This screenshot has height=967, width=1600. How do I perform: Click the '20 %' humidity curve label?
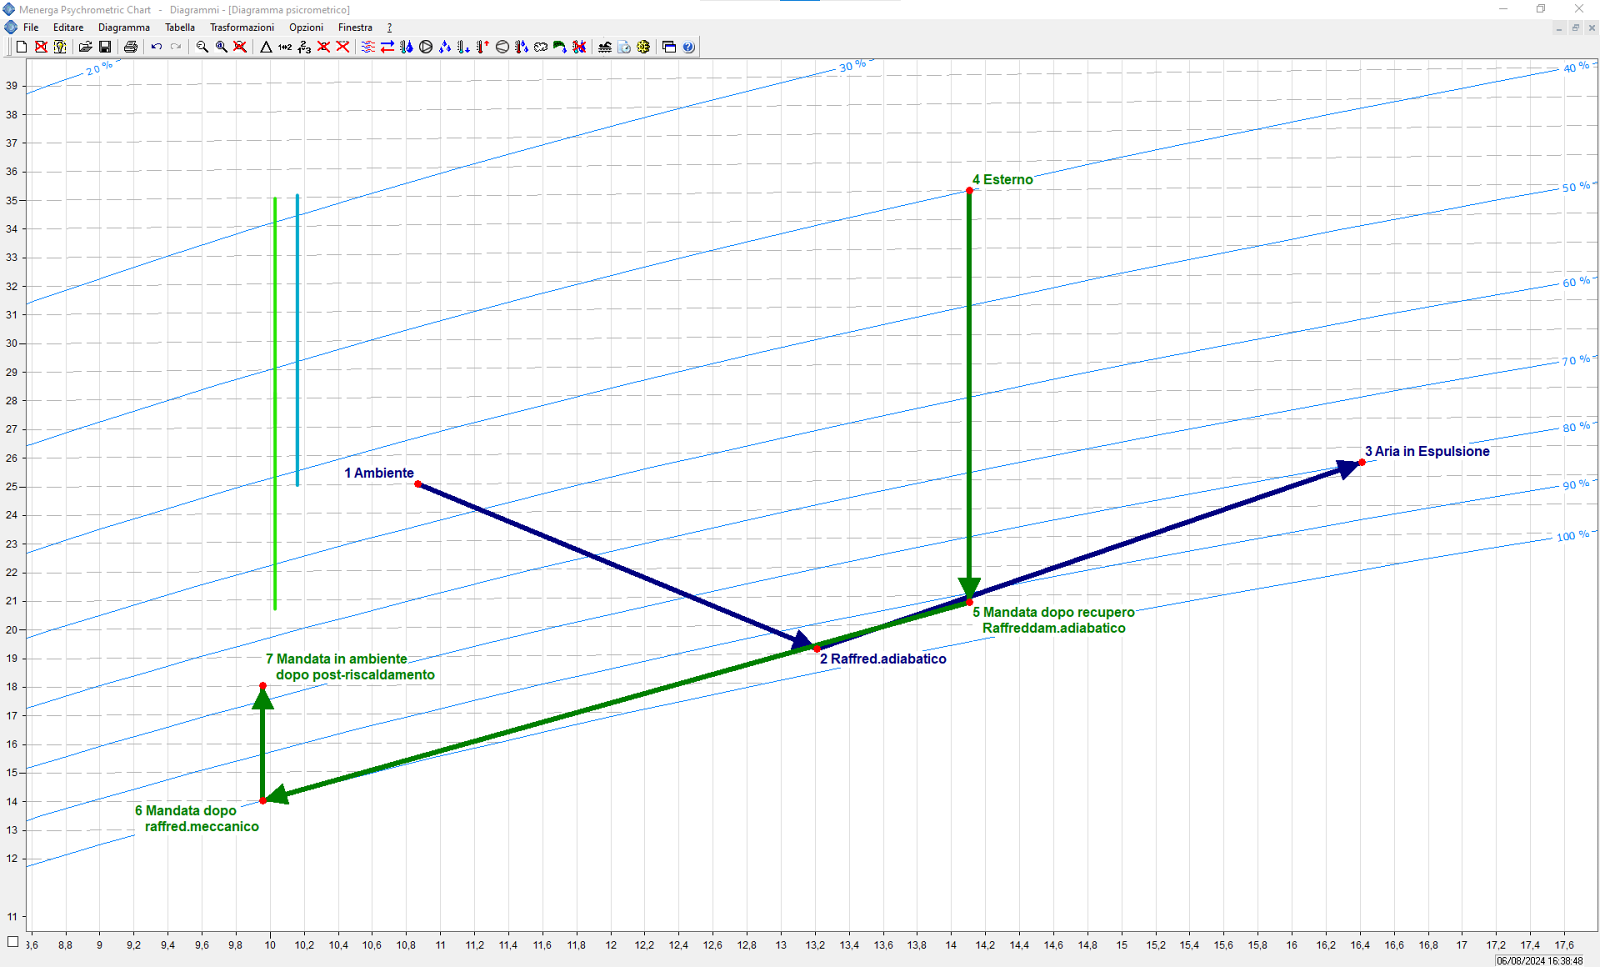point(99,68)
